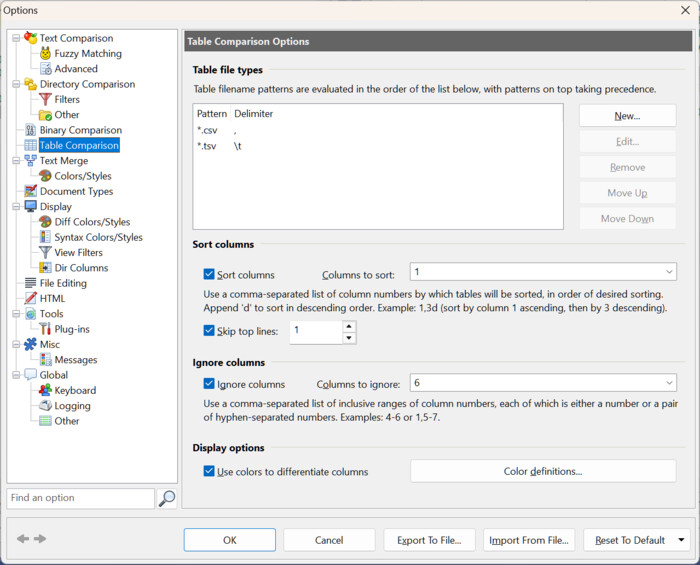
Task: Open the Reset To Default dropdown arrow
Action: click(681, 540)
